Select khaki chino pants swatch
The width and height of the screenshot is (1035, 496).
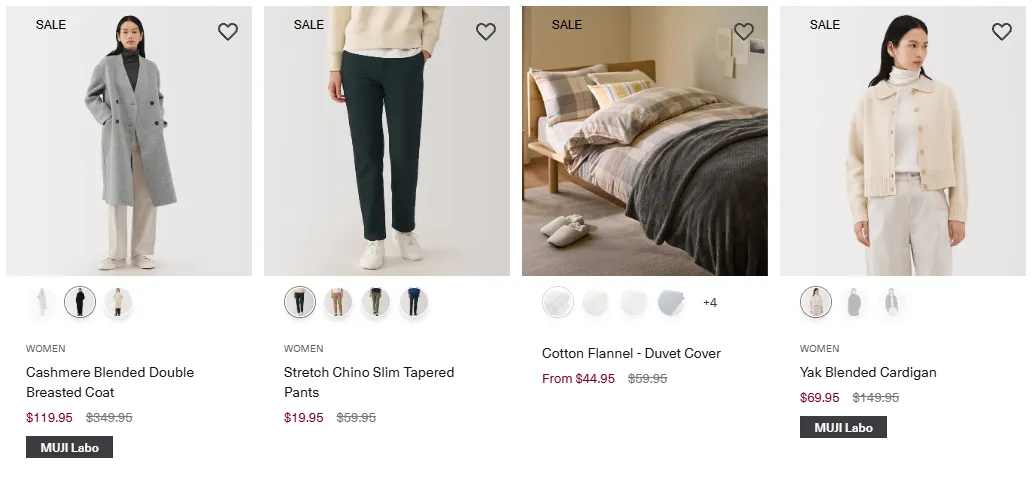[338, 302]
